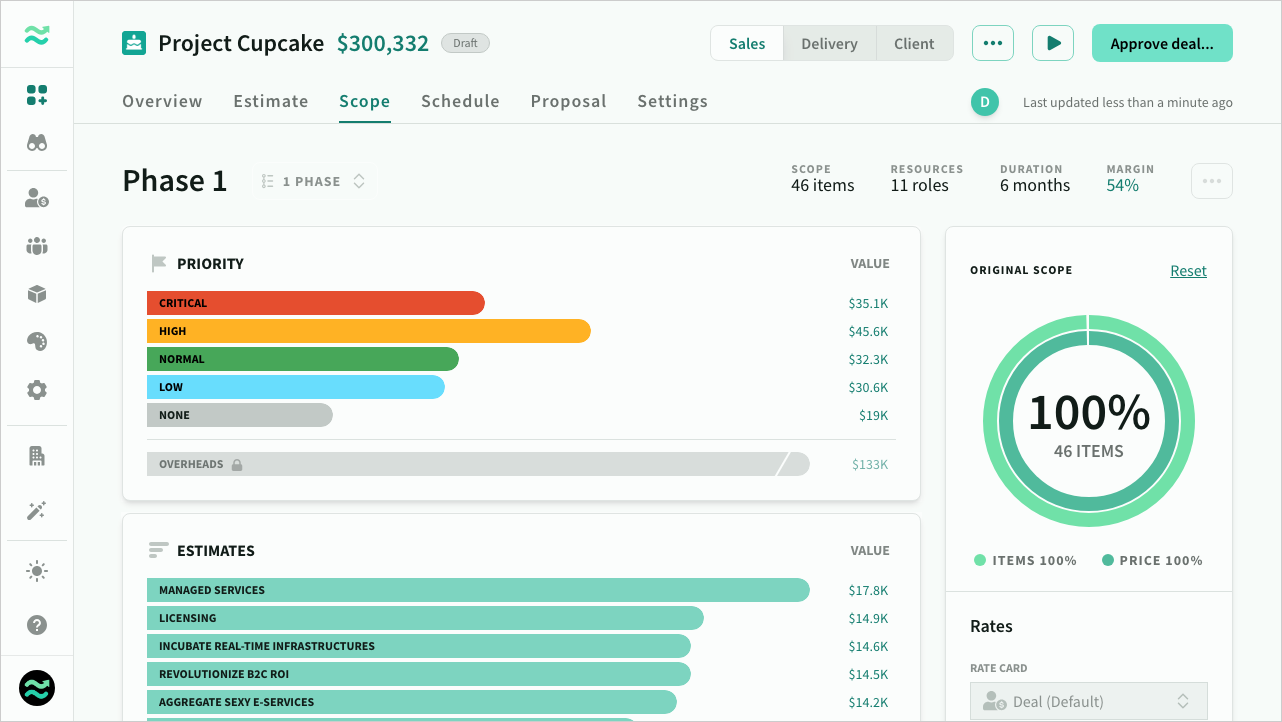Viewport: 1282px width, 722px height.
Task: Click the orange HIGH priority bar
Action: [368, 331]
